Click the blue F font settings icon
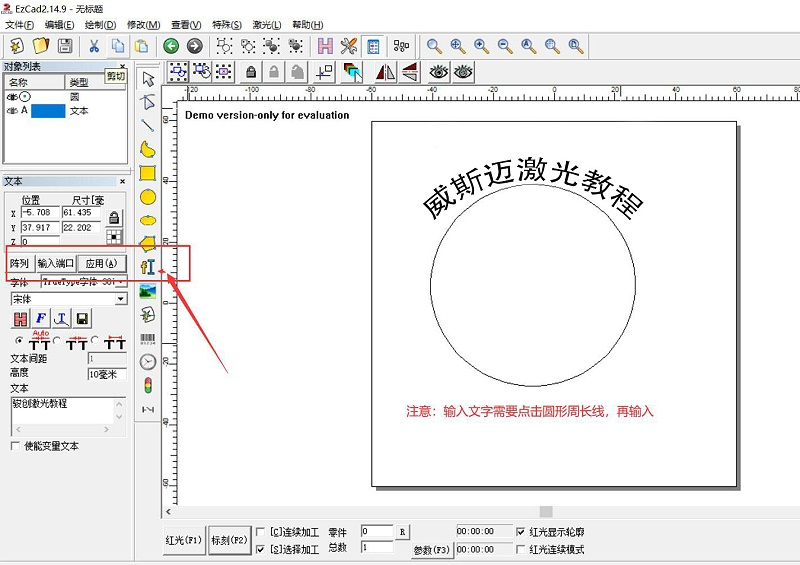Viewport: 800px width, 565px height. (x=41, y=319)
